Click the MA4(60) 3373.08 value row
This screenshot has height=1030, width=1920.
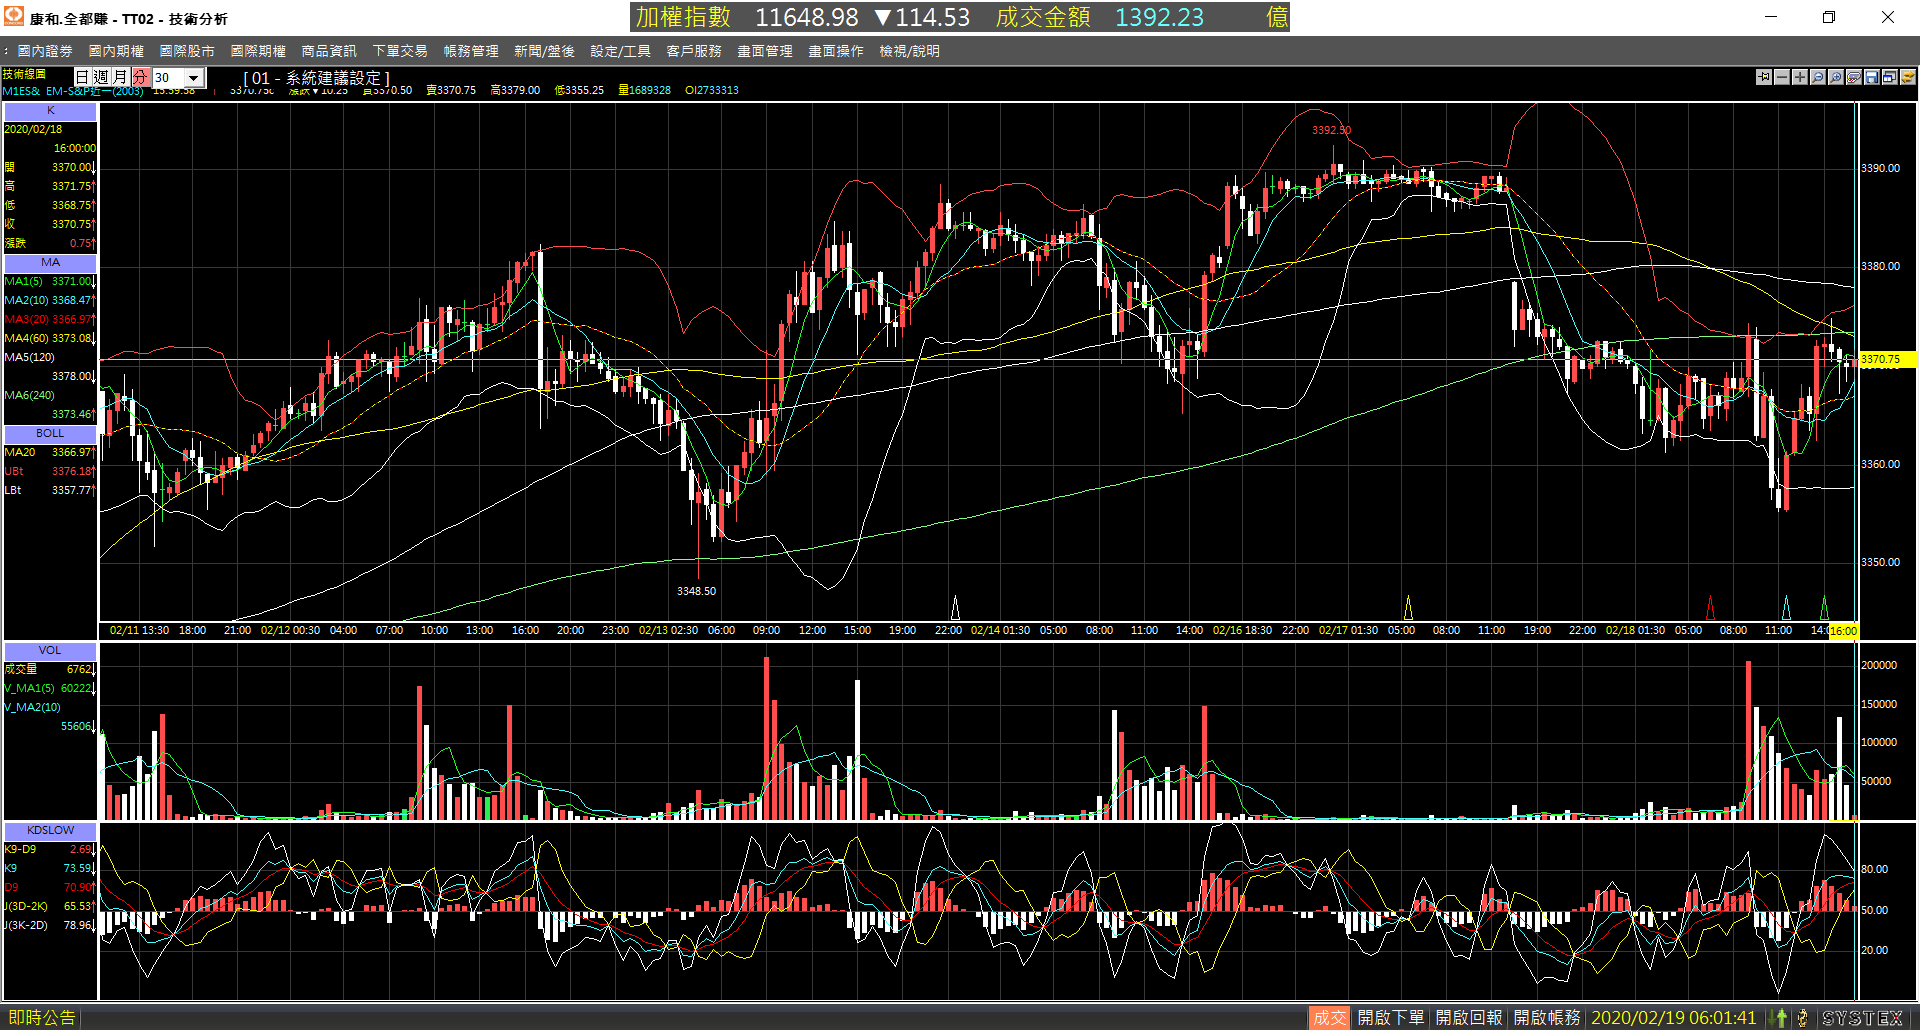point(50,339)
